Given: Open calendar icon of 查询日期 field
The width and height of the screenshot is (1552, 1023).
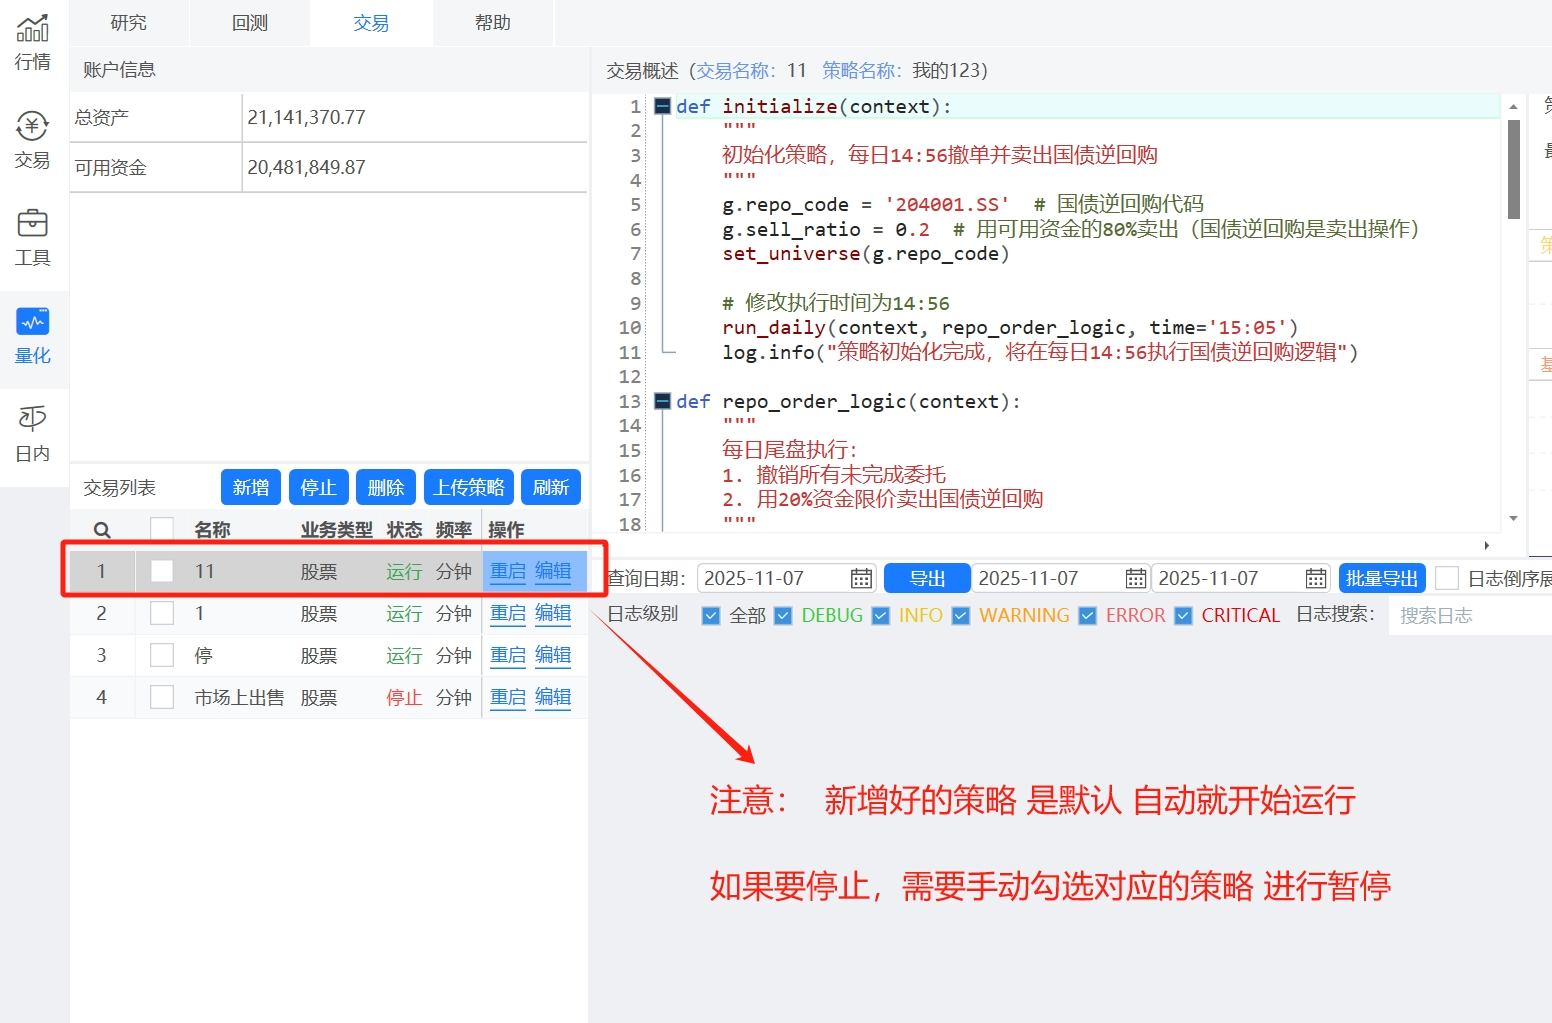Looking at the screenshot, I should tap(861, 578).
